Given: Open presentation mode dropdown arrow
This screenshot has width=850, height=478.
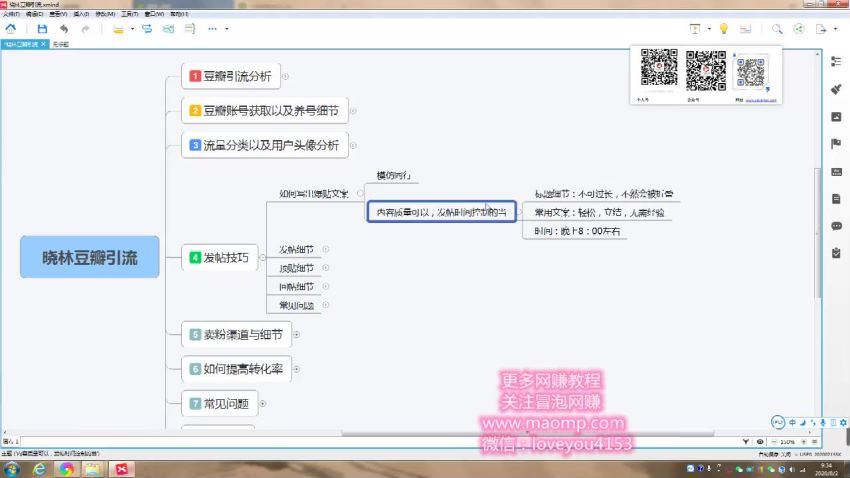Looking at the screenshot, I should (x=709, y=29).
